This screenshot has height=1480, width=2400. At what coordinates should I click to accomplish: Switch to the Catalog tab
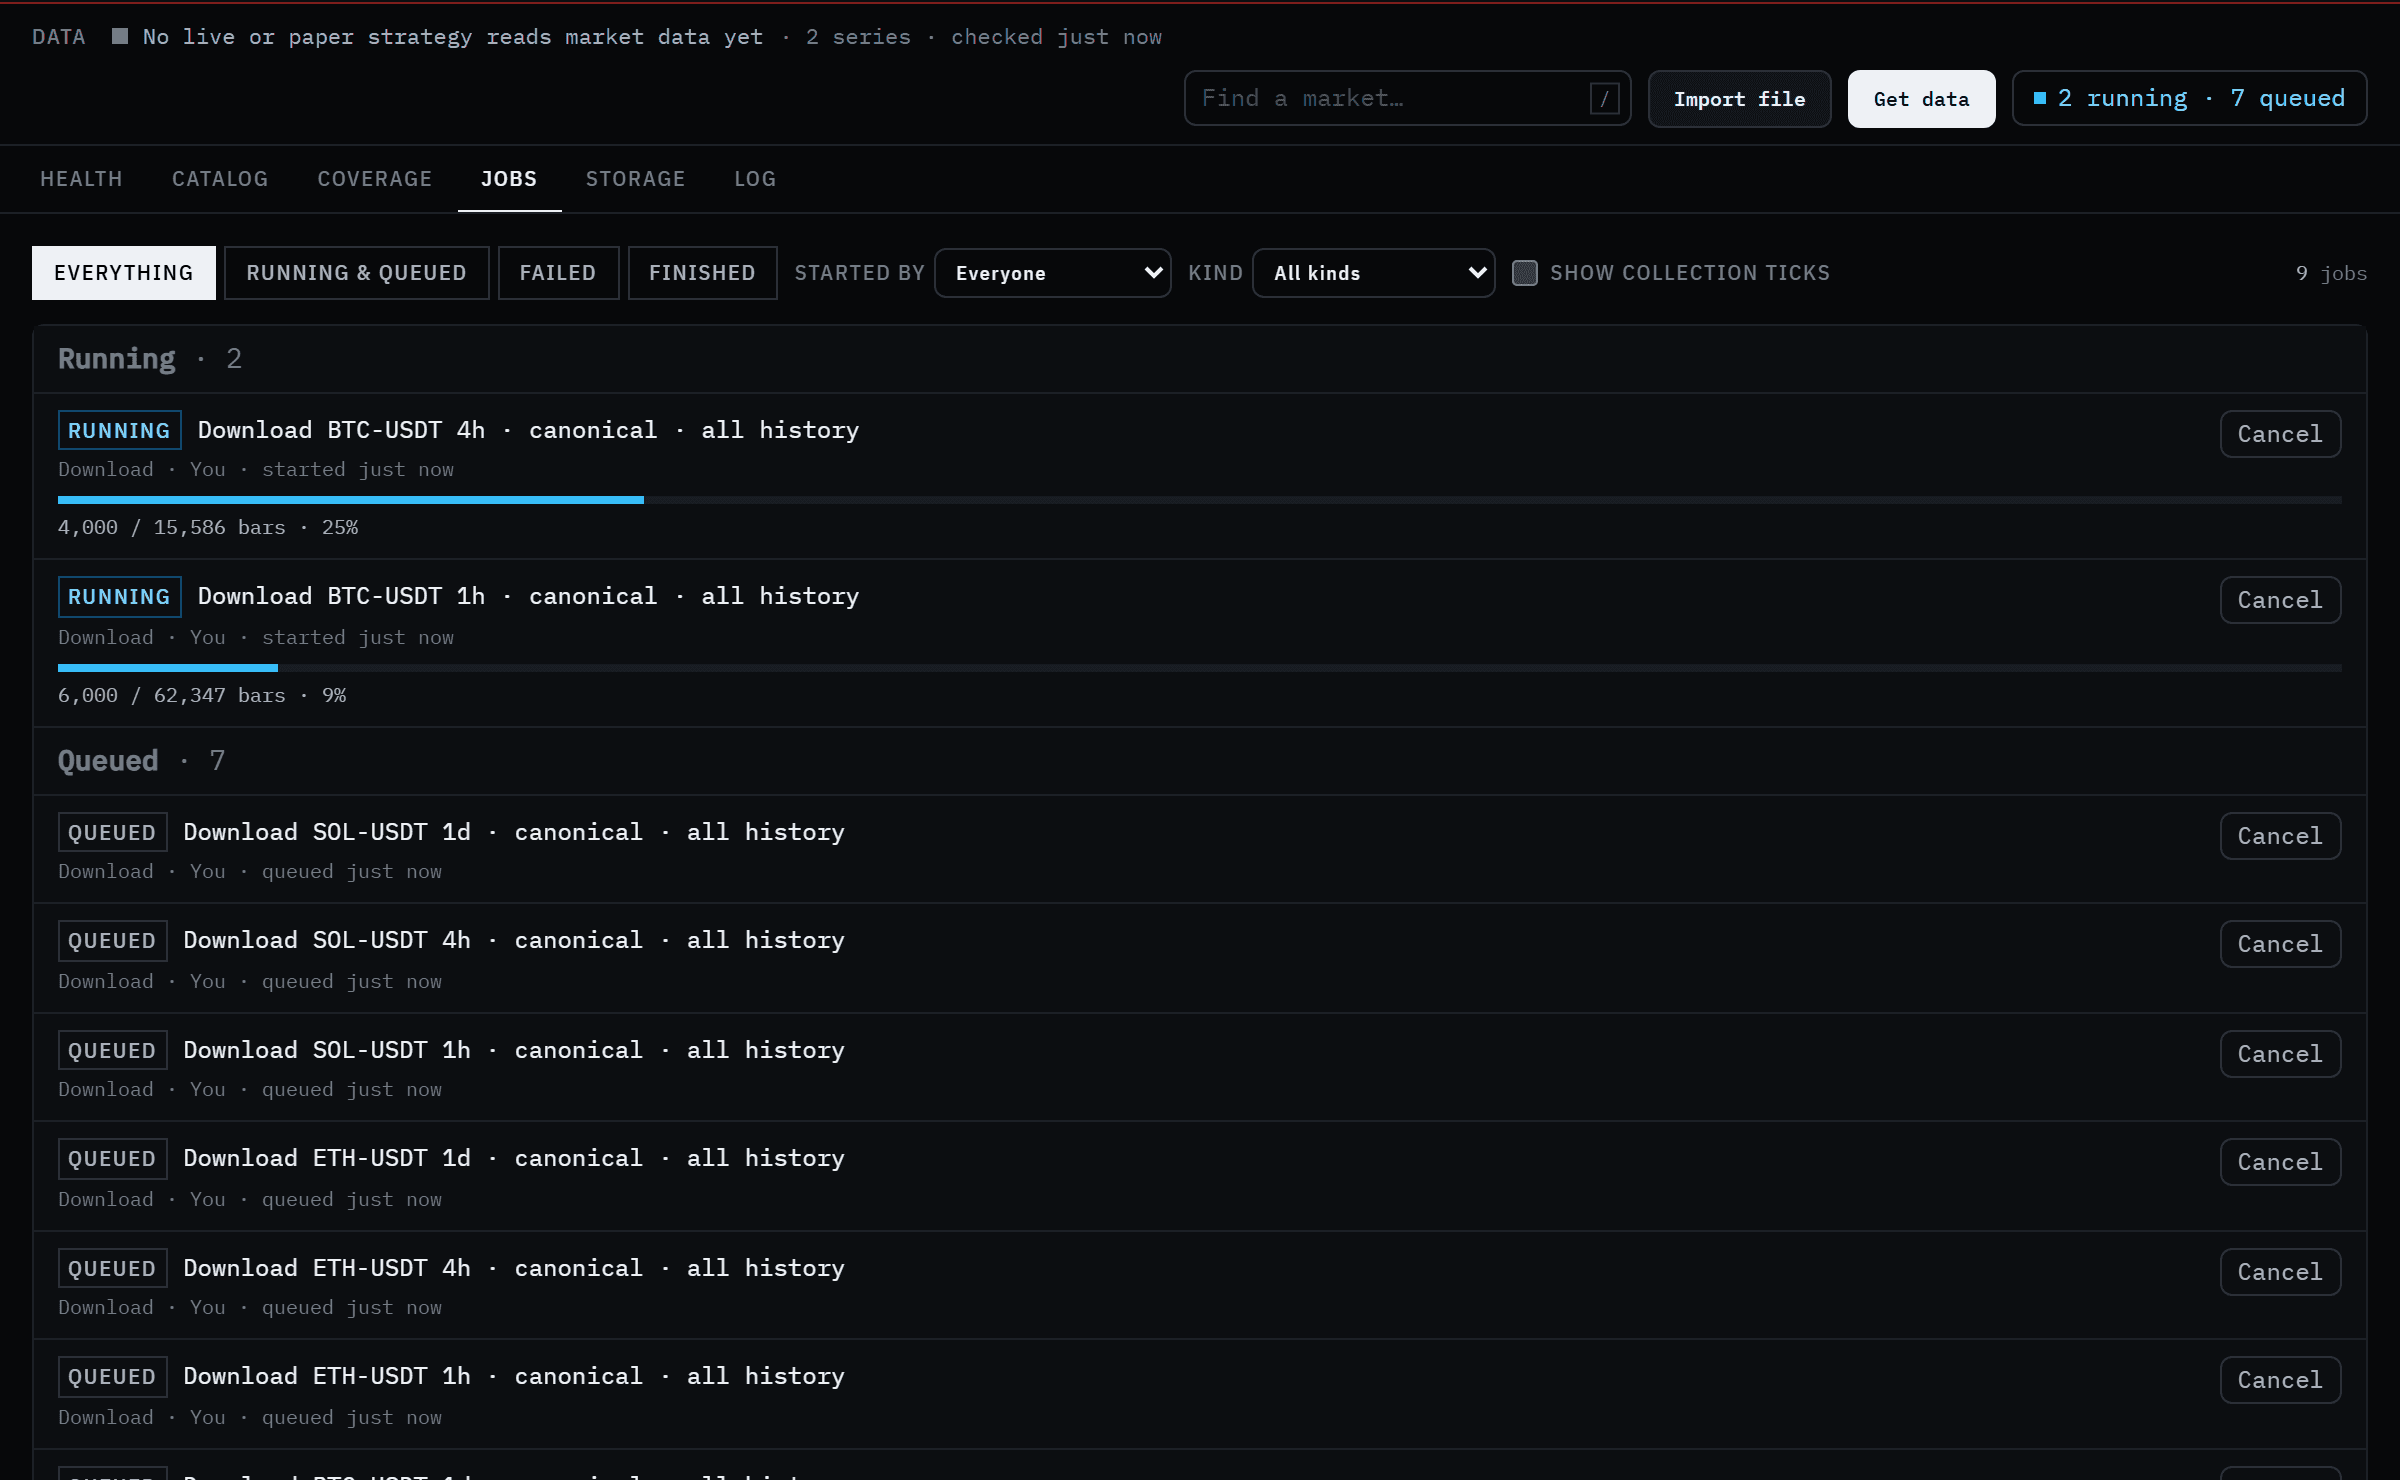(220, 179)
